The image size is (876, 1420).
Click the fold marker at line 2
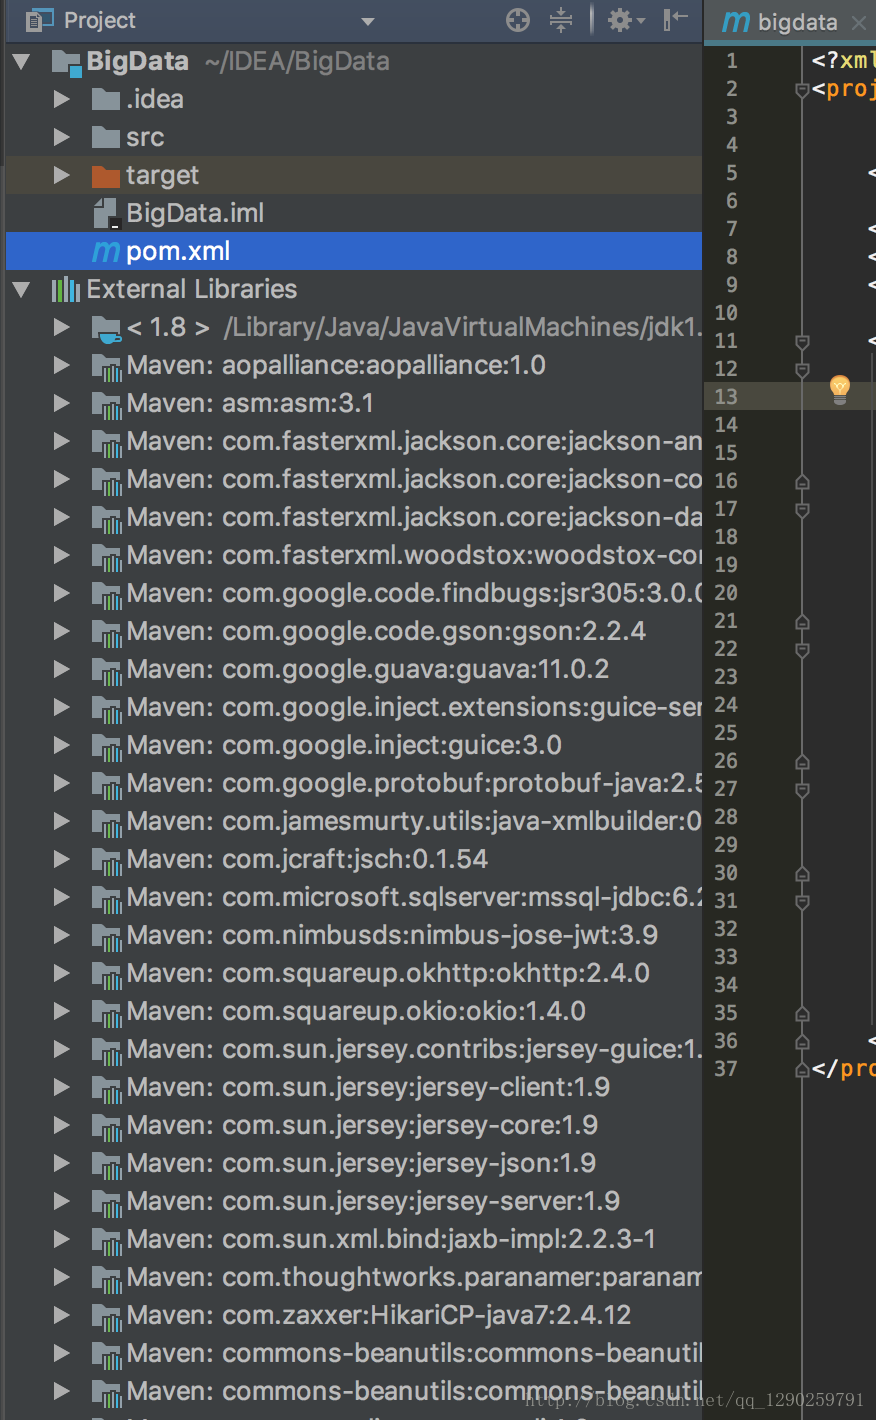pos(802,90)
